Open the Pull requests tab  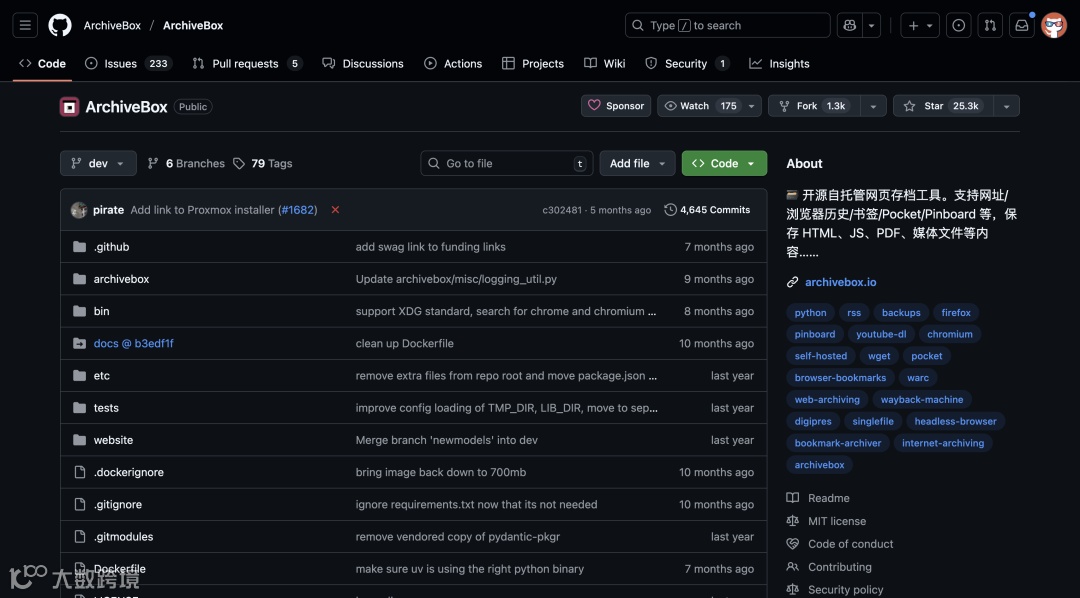click(x=247, y=63)
